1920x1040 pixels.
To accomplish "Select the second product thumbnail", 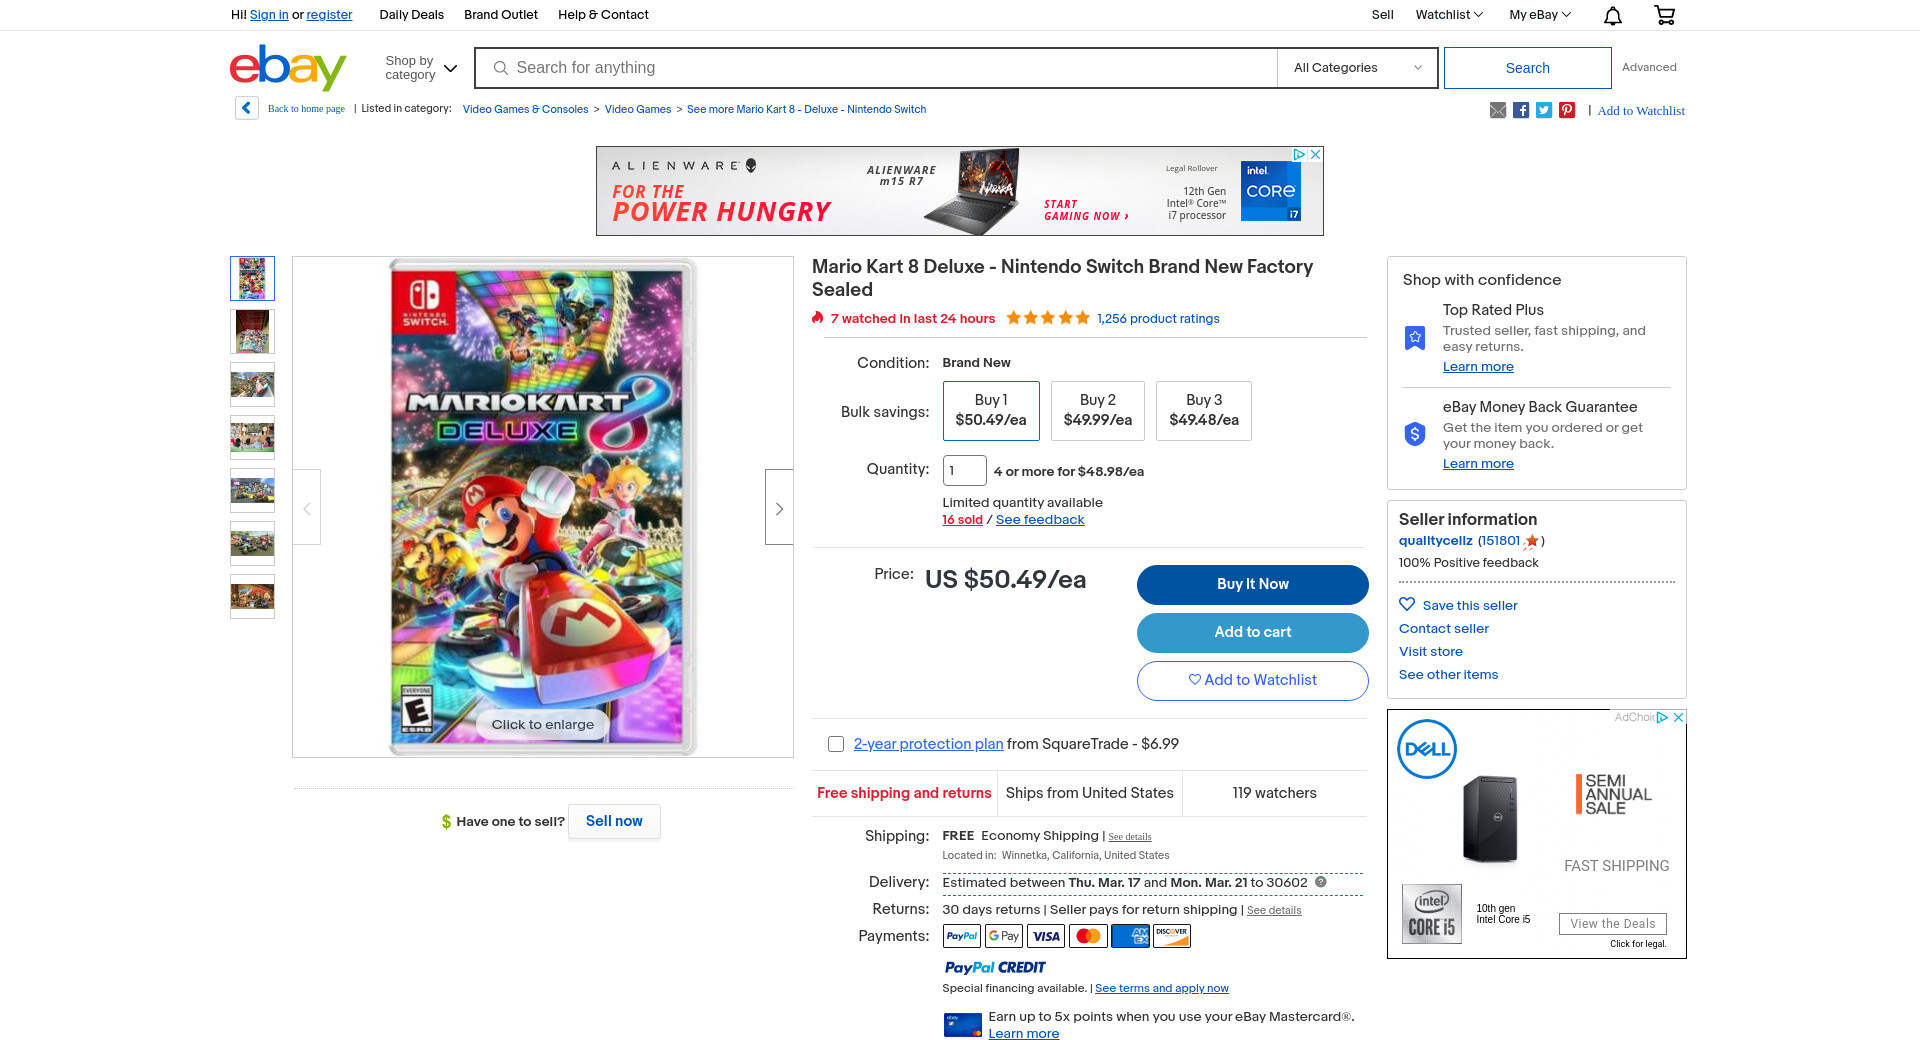I will coord(252,331).
